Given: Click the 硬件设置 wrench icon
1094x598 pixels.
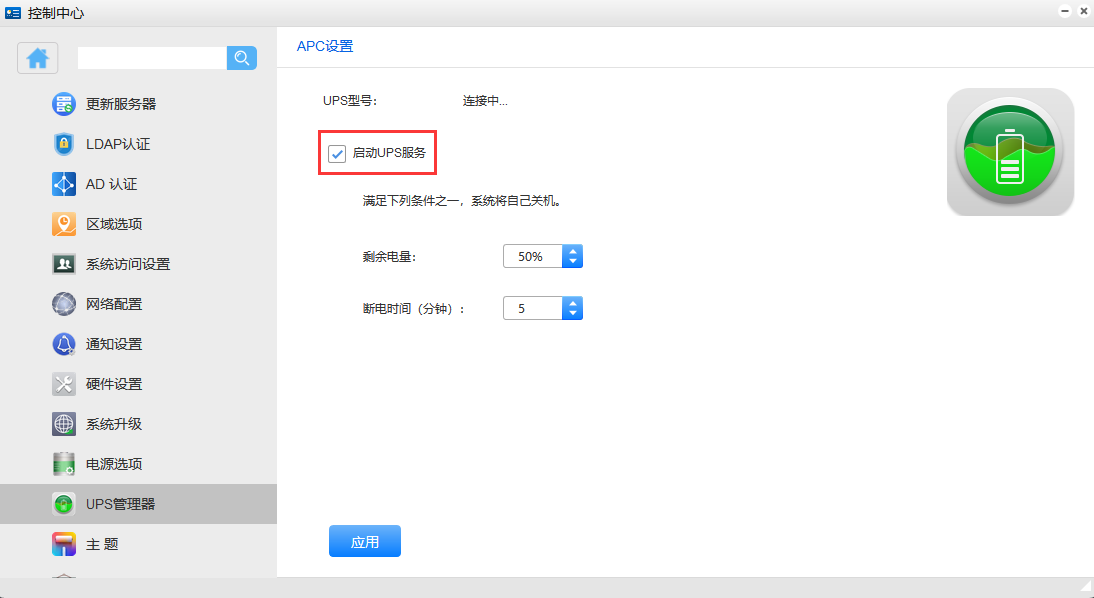Looking at the screenshot, I should coord(64,384).
